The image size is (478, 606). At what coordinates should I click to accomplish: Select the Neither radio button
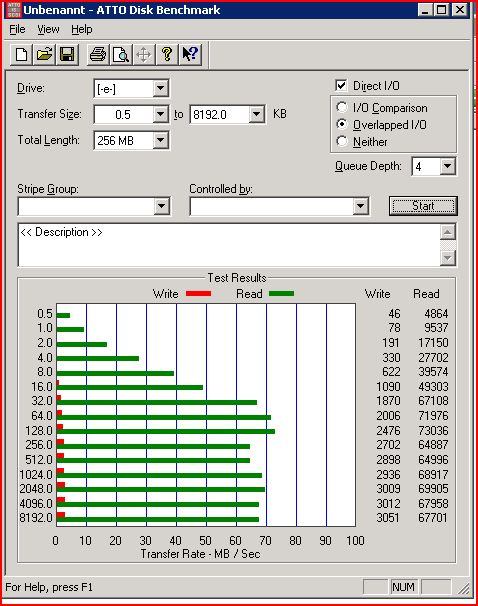(342, 141)
